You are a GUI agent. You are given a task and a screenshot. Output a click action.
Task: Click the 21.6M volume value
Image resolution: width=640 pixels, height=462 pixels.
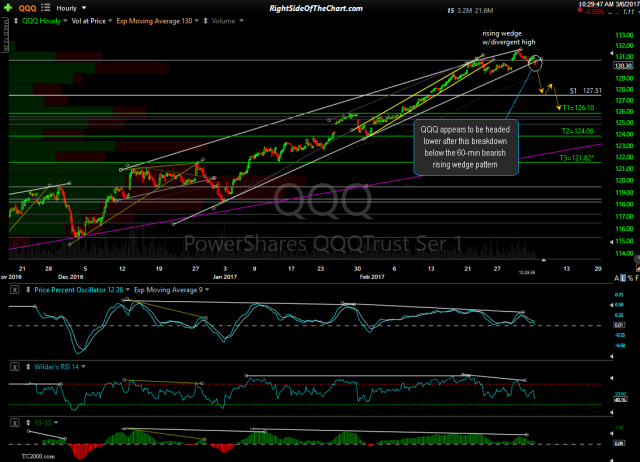[x=484, y=11]
